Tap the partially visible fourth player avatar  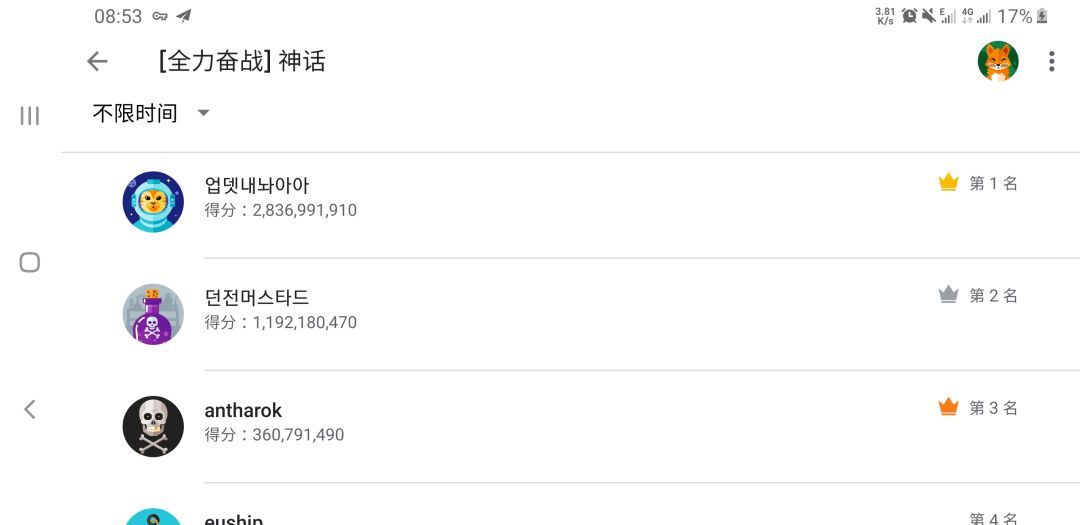coord(153,517)
